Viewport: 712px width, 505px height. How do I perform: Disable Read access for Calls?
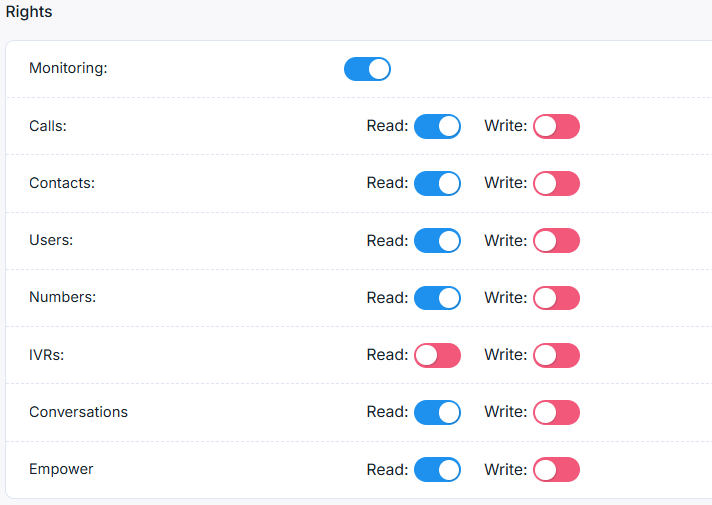(437, 126)
